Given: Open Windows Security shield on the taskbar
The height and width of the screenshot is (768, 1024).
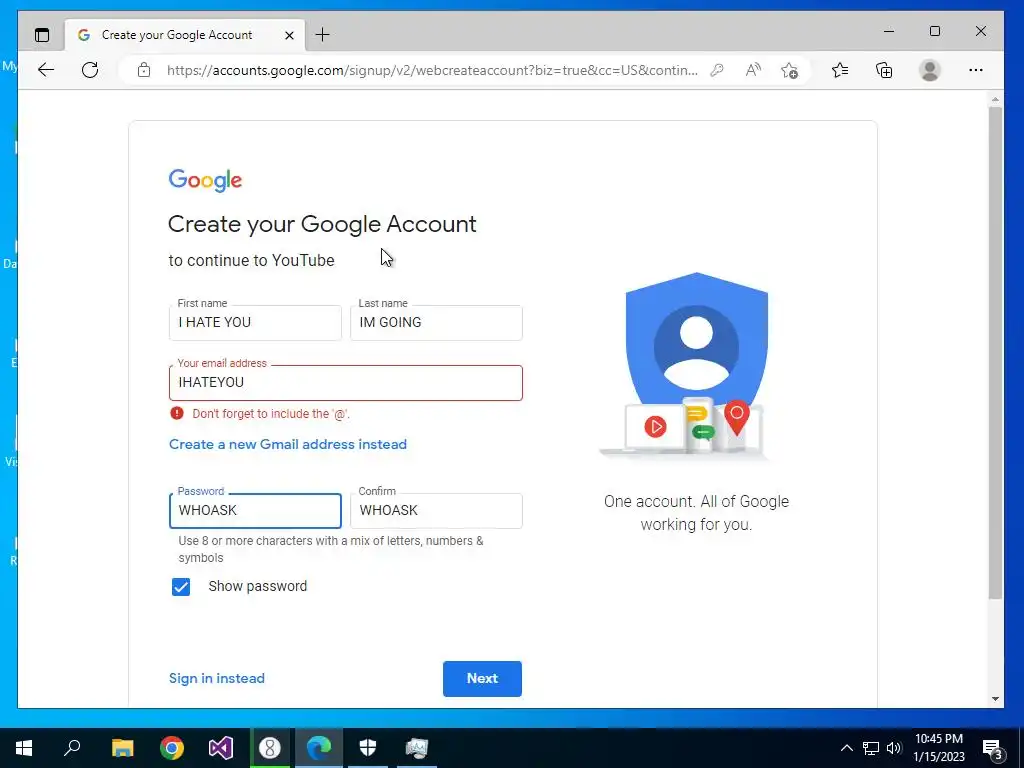Looking at the screenshot, I should tap(368, 748).
